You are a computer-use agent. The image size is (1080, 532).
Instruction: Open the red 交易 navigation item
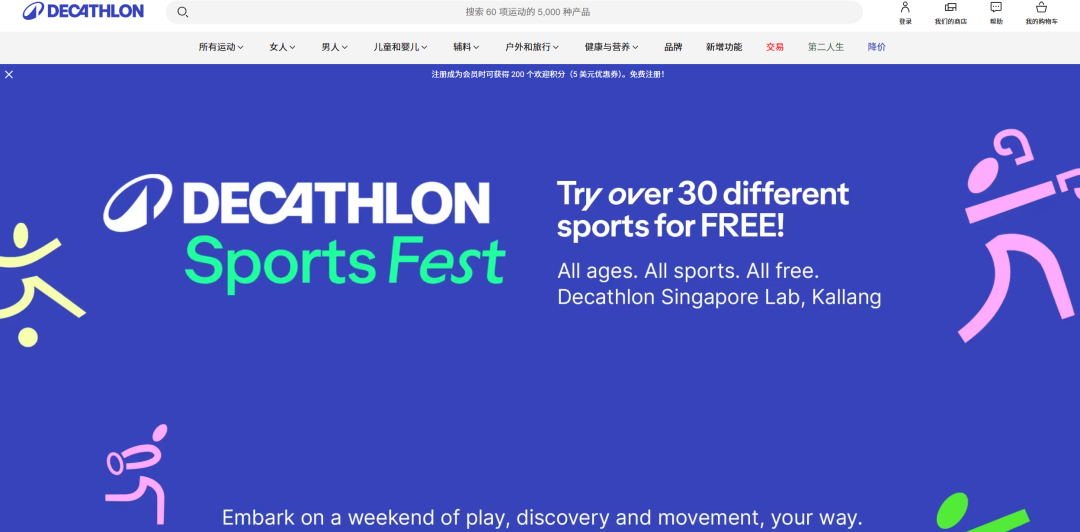point(775,47)
